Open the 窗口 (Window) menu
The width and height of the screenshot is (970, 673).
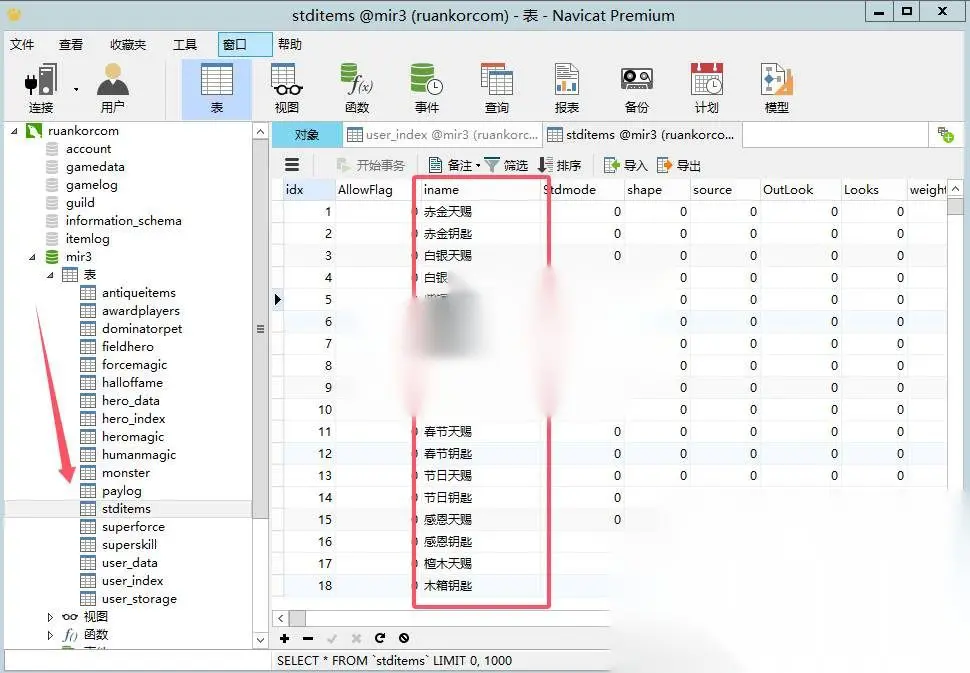point(244,45)
